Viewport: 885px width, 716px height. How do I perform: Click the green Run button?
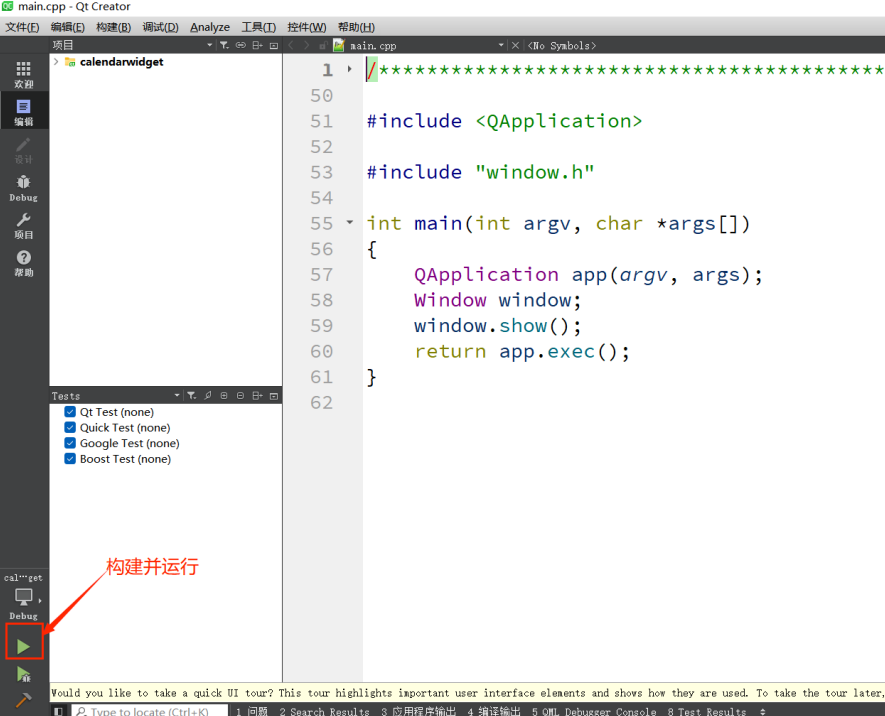tap(24, 646)
